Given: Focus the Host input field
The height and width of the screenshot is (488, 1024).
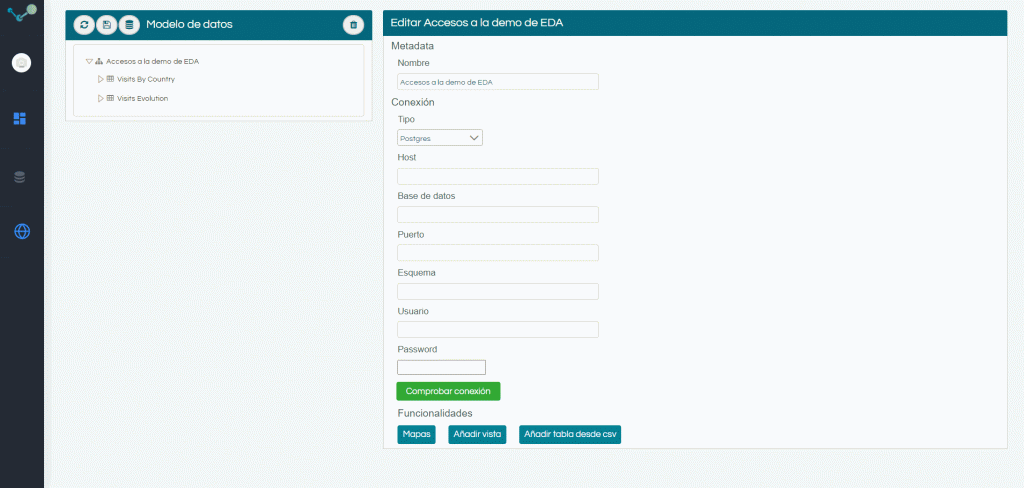Looking at the screenshot, I should (498, 176).
